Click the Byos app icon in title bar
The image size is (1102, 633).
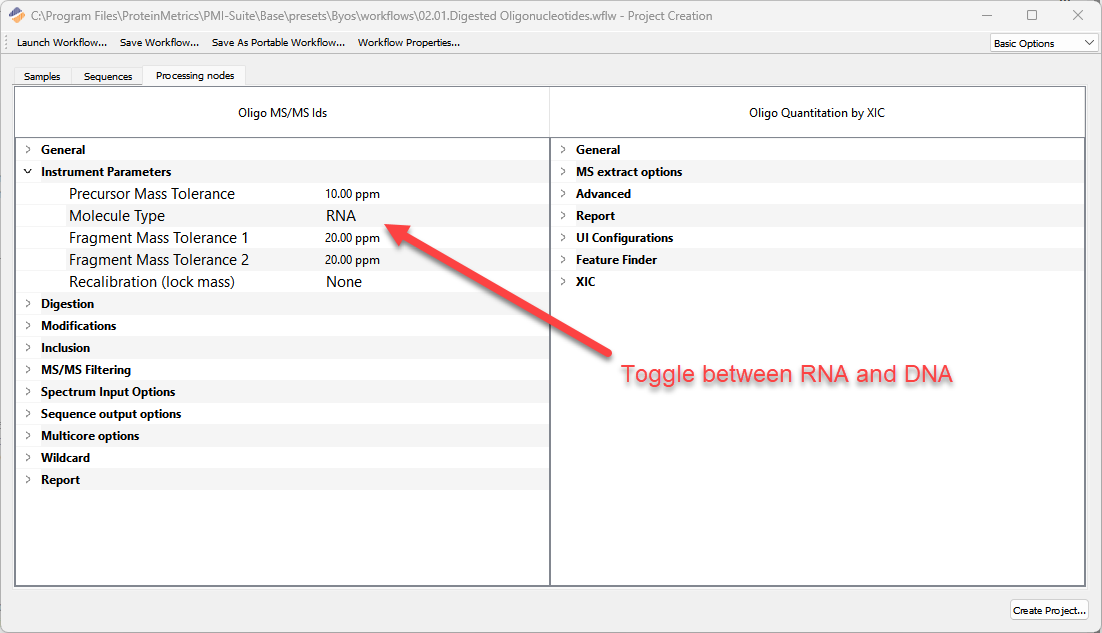tap(16, 16)
